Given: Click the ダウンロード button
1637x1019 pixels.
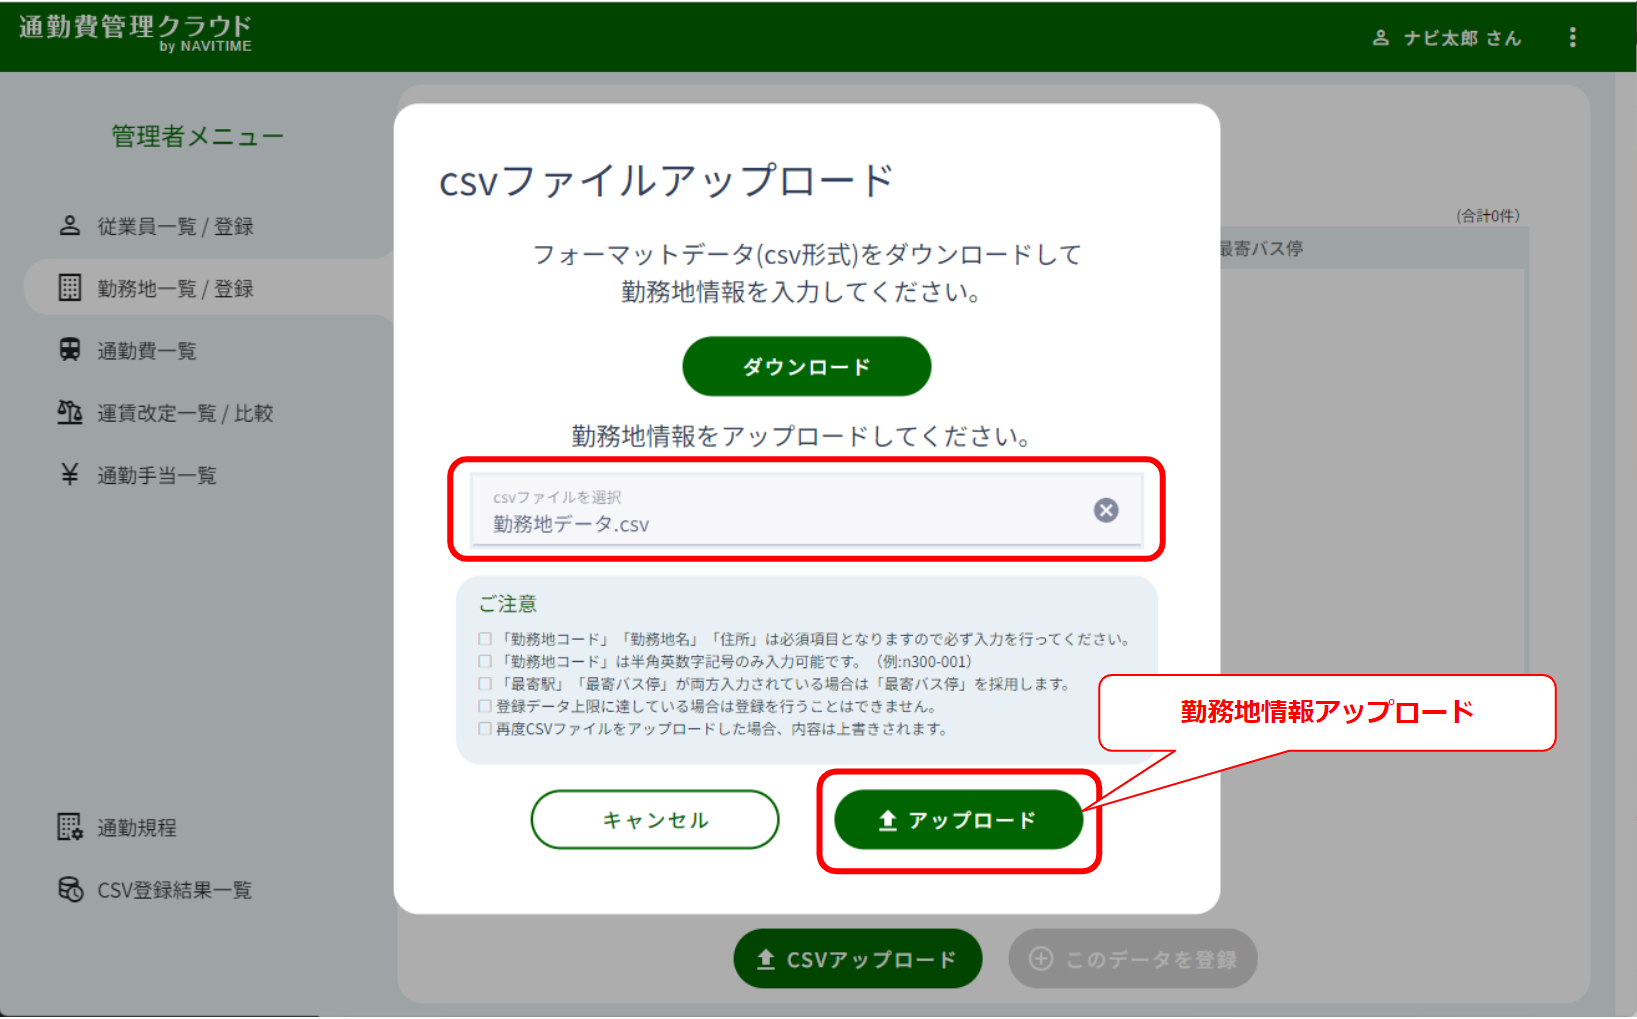Looking at the screenshot, I should click(806, 366).
